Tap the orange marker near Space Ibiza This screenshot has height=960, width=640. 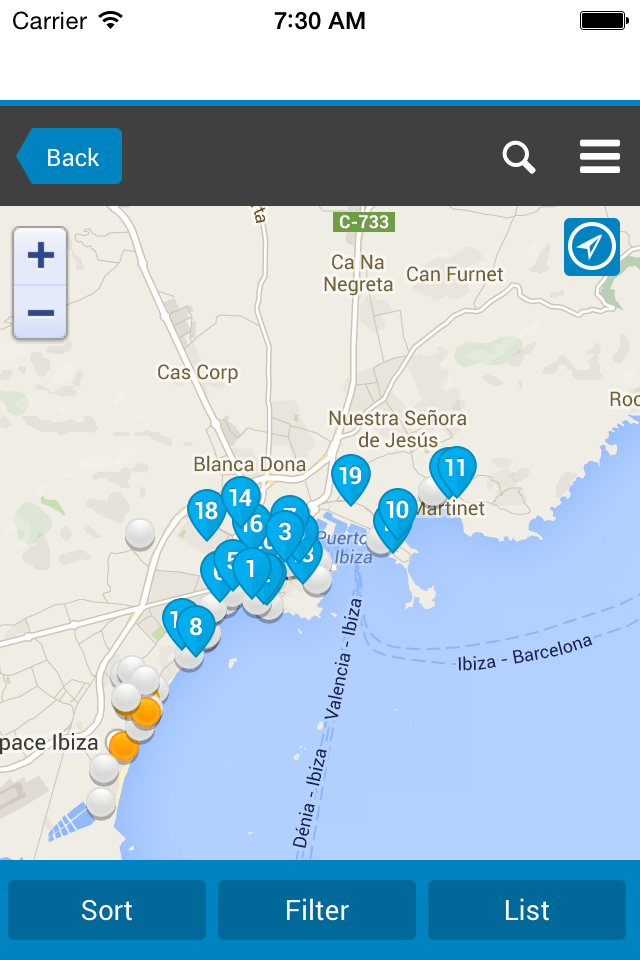(x=124, y=746)
